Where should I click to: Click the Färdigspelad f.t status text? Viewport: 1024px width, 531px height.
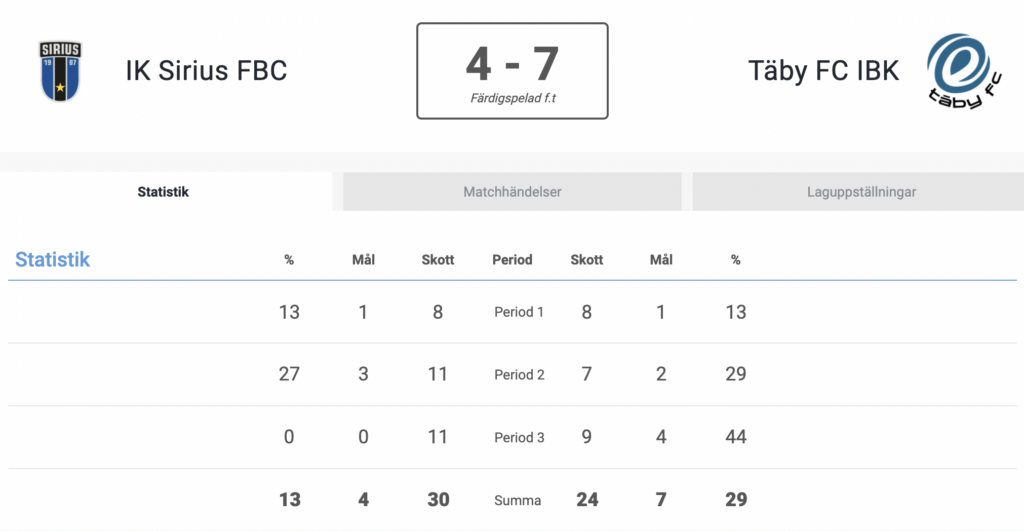pyautogui.click(x=513, y=98)
